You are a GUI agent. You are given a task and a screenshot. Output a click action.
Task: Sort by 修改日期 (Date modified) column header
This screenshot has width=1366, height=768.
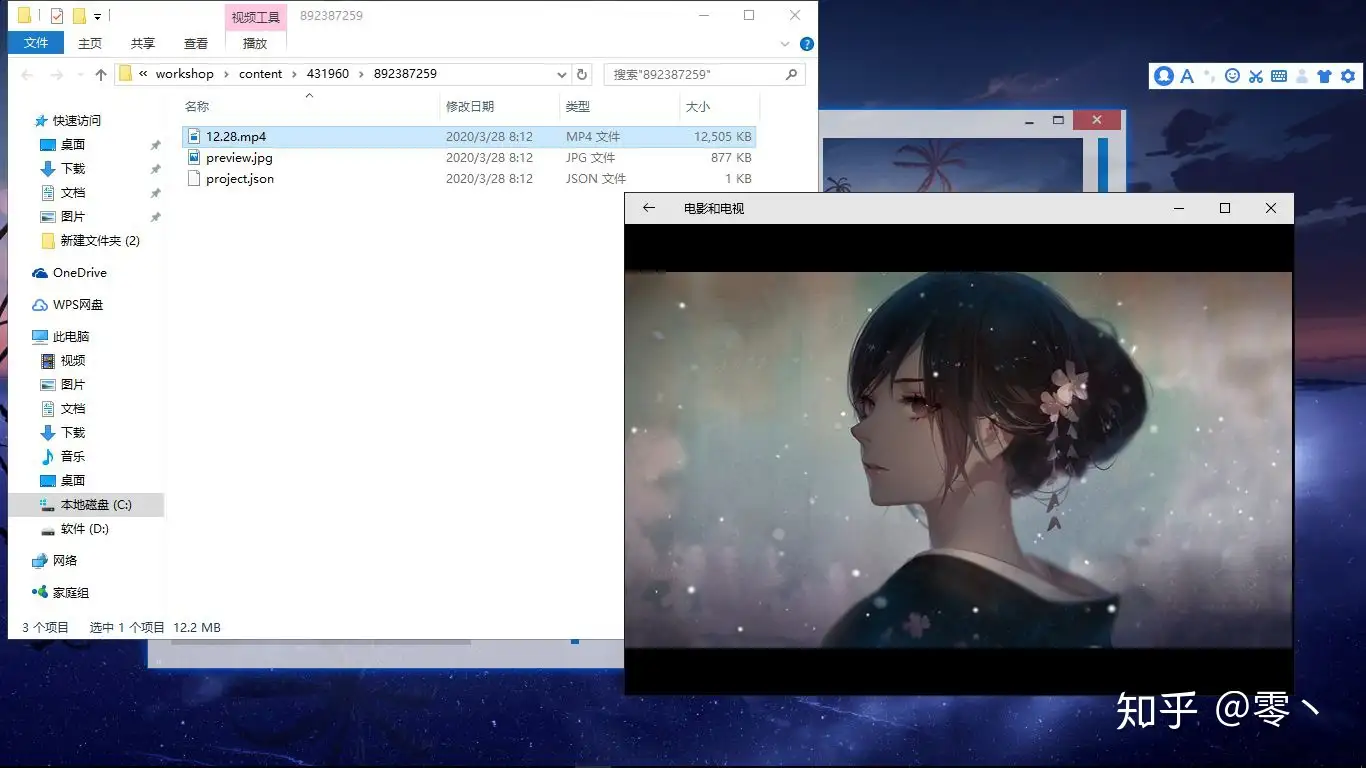499,106
